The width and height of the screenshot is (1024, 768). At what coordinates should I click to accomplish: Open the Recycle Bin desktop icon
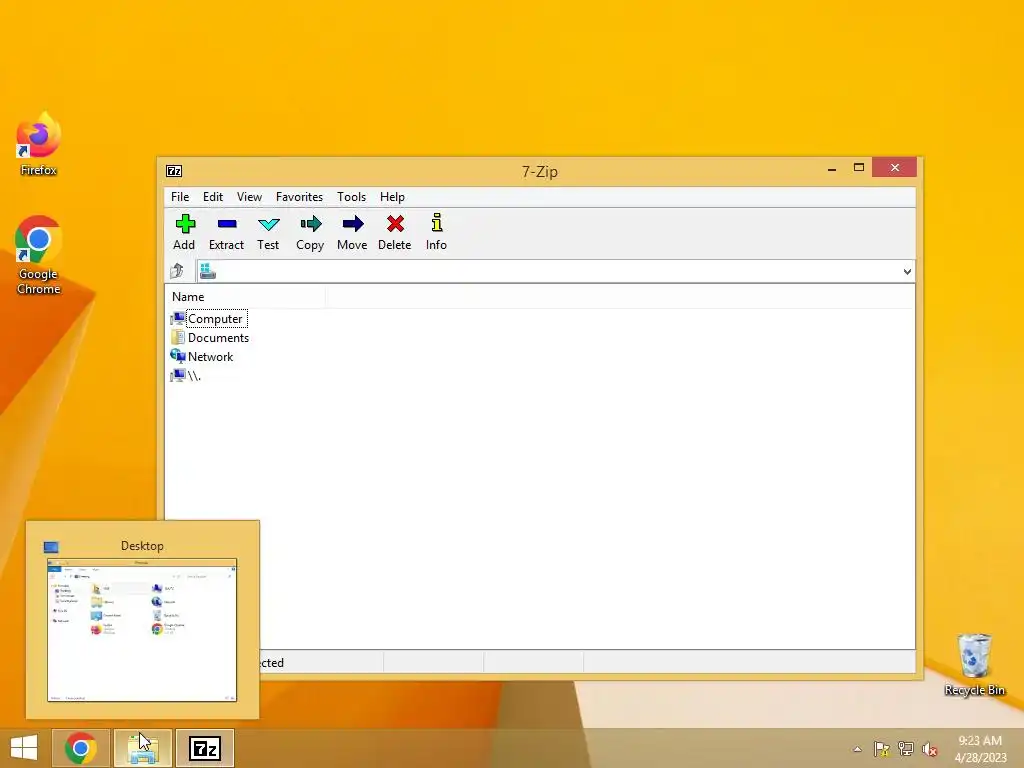(974, 665)
